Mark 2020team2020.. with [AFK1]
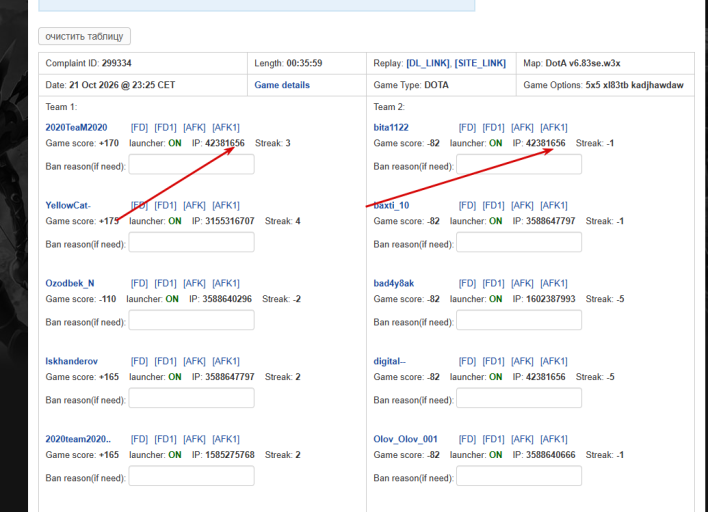The width and height of the screenshot is (708, 512). pyautogui.click(x=226, y=439)
